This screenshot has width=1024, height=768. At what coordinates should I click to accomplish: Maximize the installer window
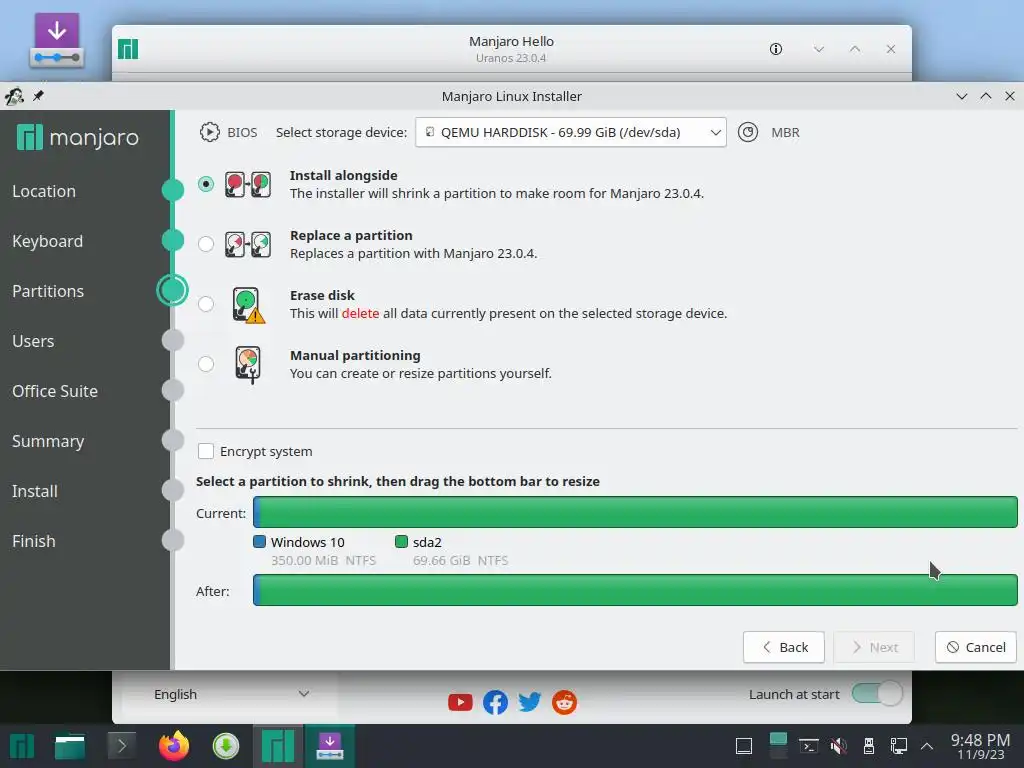985,96
